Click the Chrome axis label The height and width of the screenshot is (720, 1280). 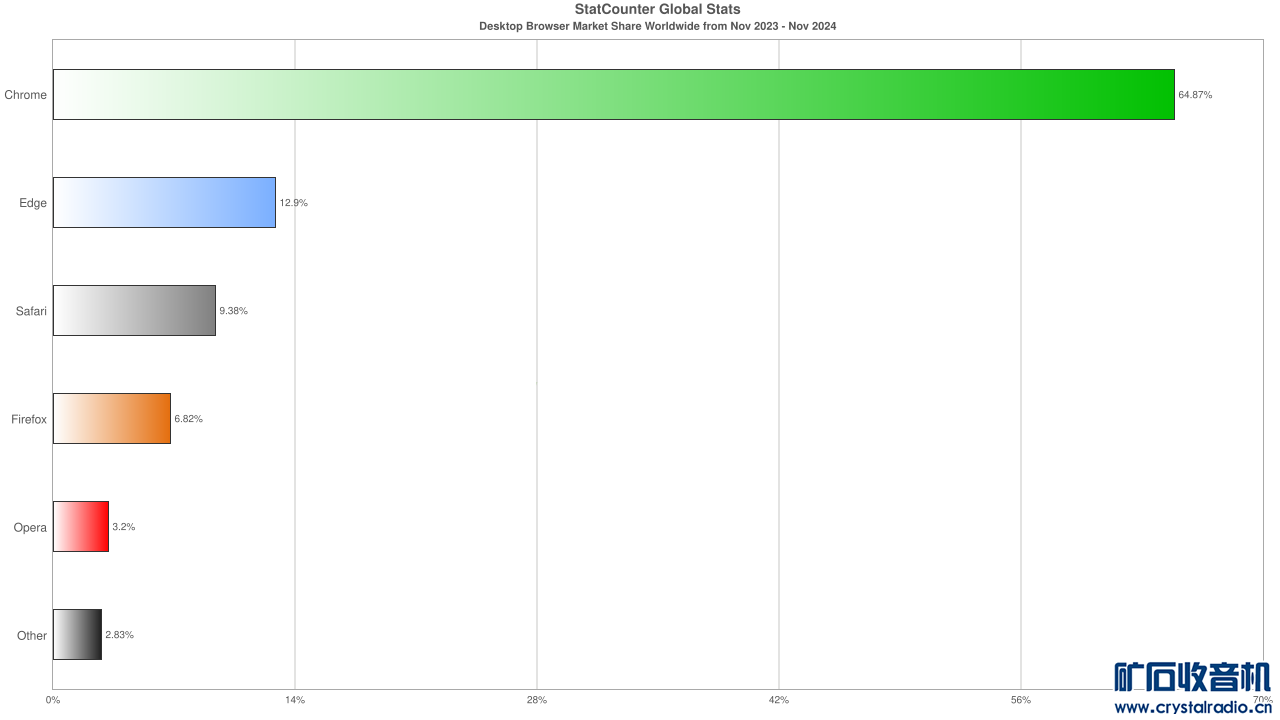25,95
